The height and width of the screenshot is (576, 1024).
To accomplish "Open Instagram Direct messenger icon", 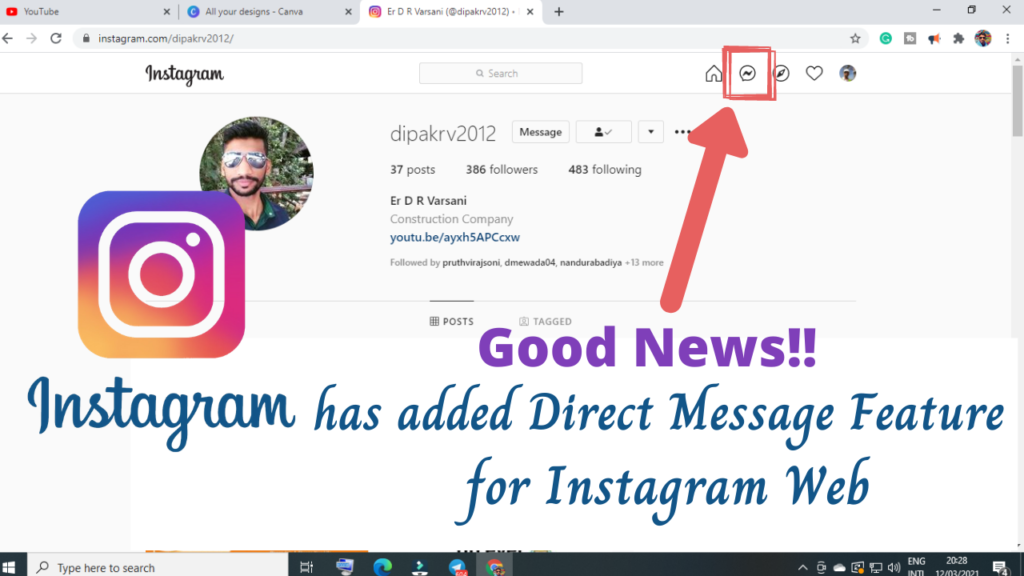I will point(747,74).
